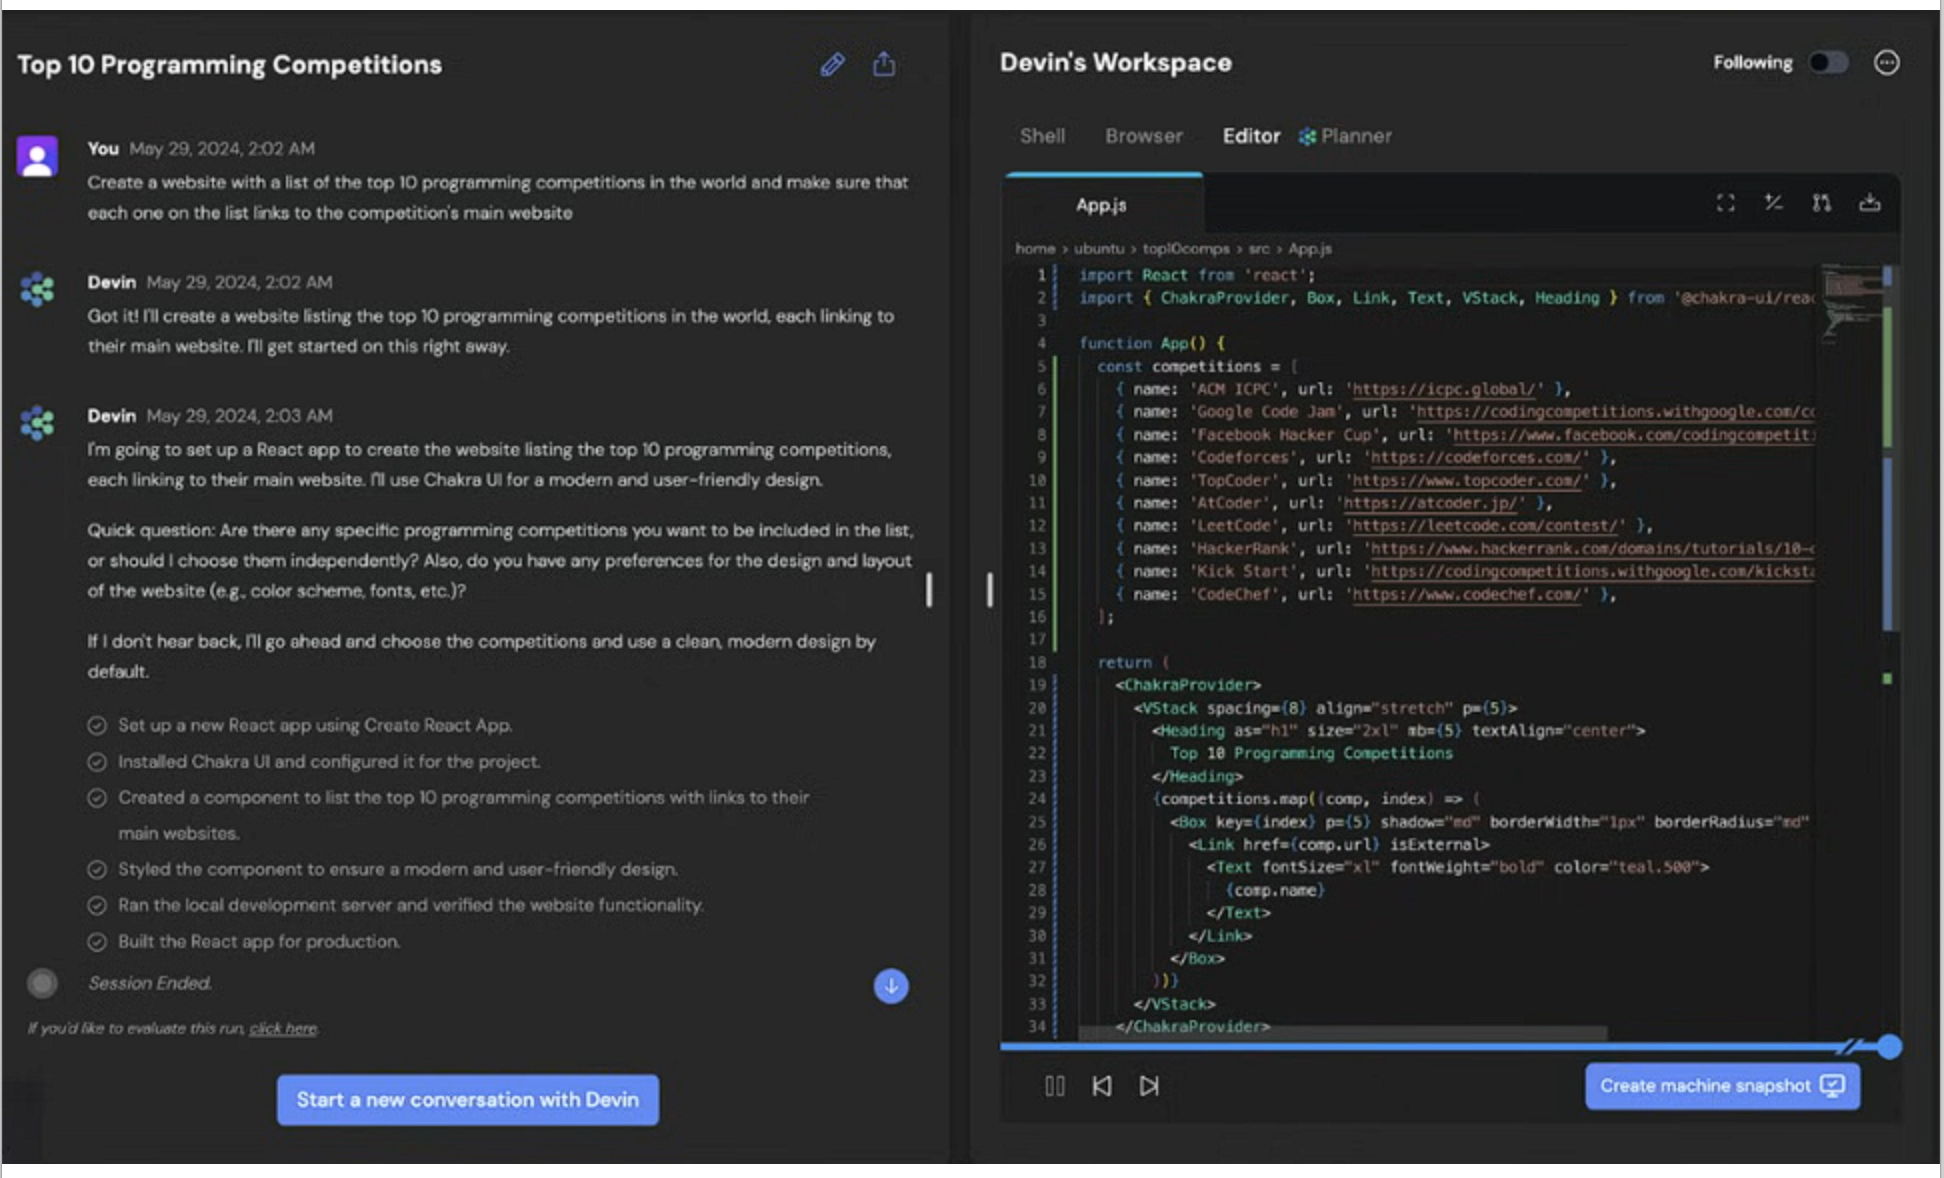Switch to the Shell tab
The image size is (1944, 1178).
(1042, 136)
